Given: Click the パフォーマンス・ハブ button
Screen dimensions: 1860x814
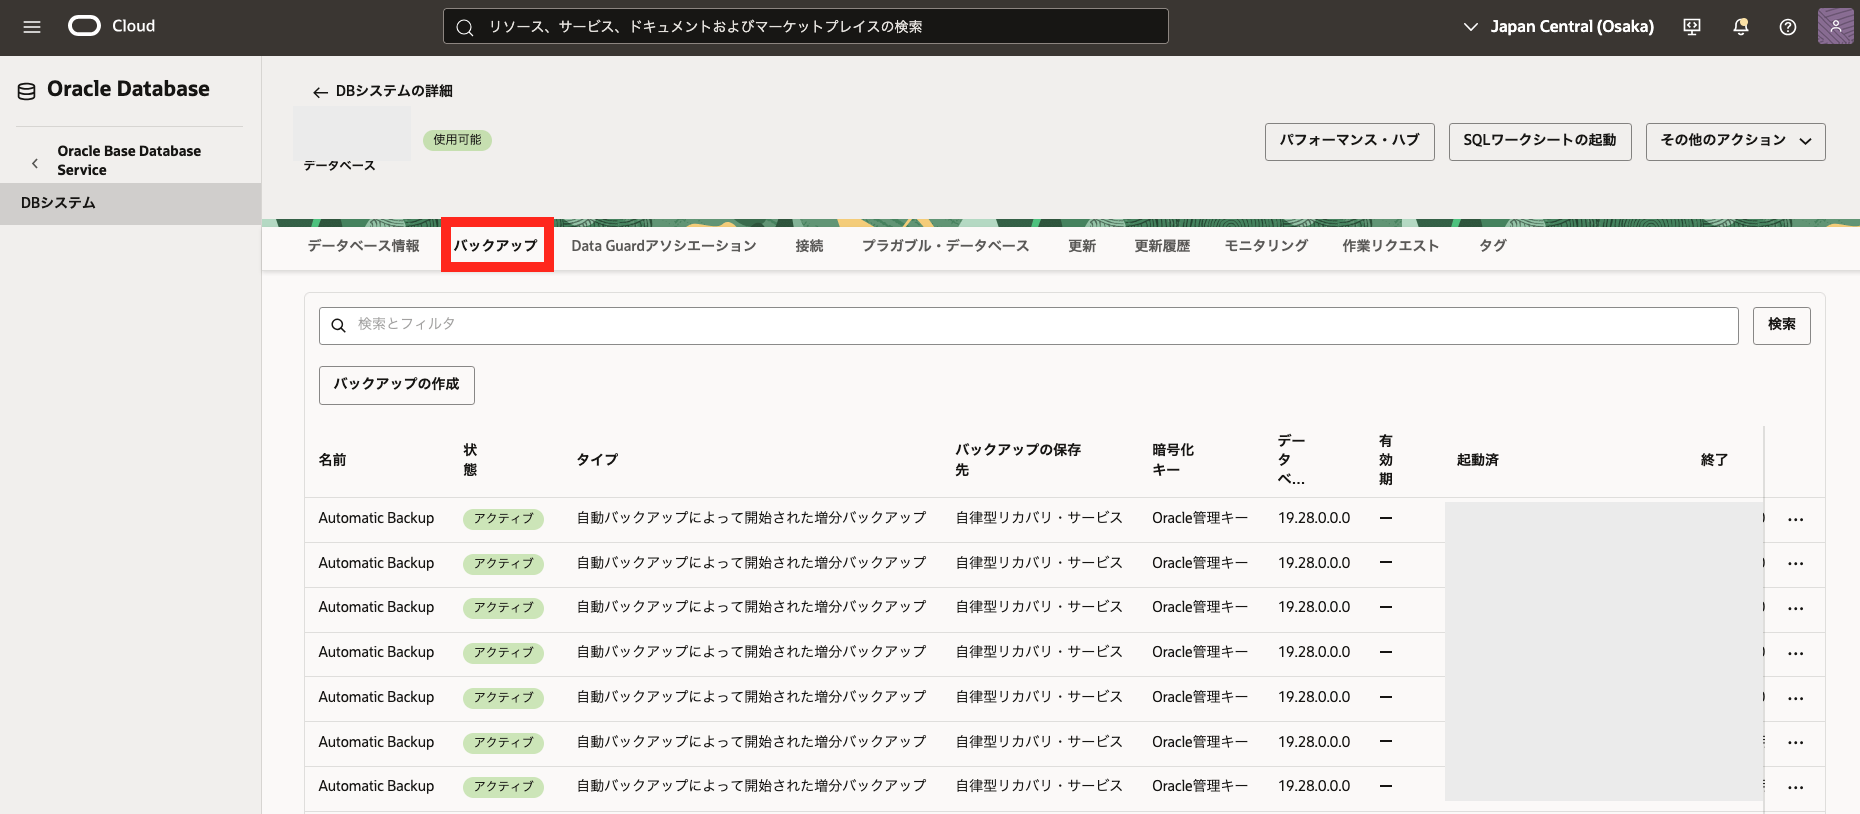Looking at the screenshot, I should point(1349,141).
